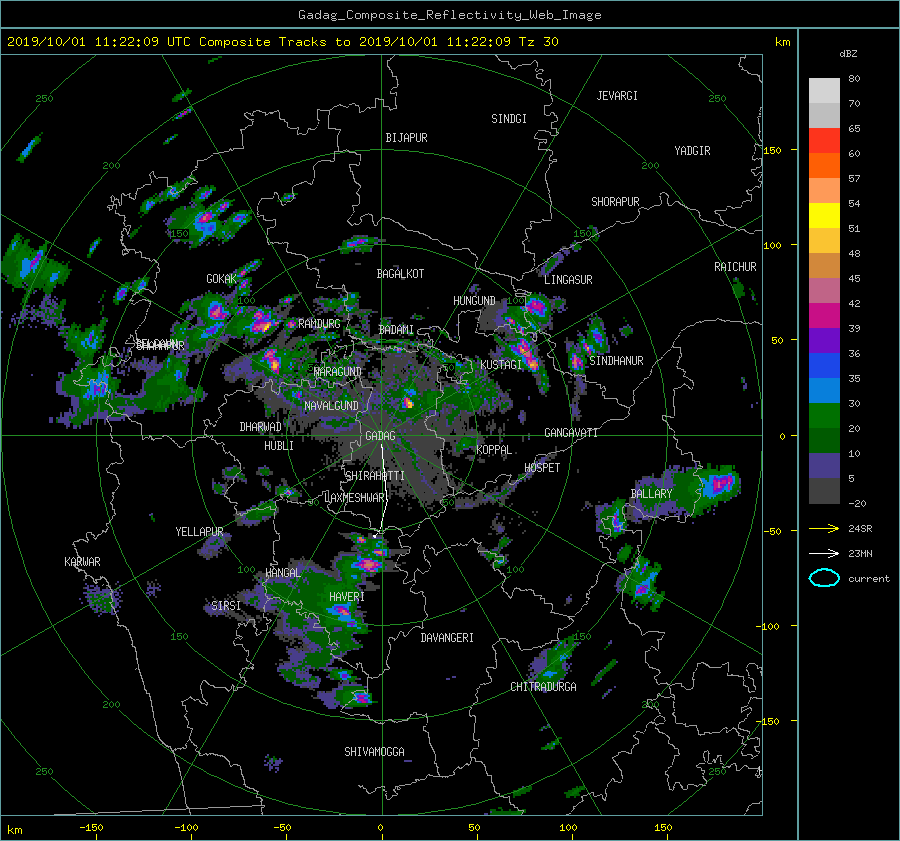Click the SHIRAHATTI city label

click(x=375, y=476)
